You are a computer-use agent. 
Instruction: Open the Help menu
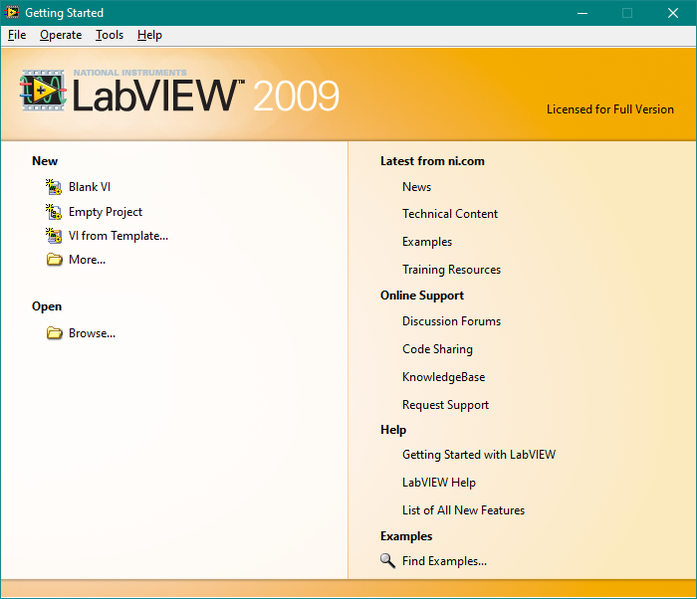coord(149,35)
